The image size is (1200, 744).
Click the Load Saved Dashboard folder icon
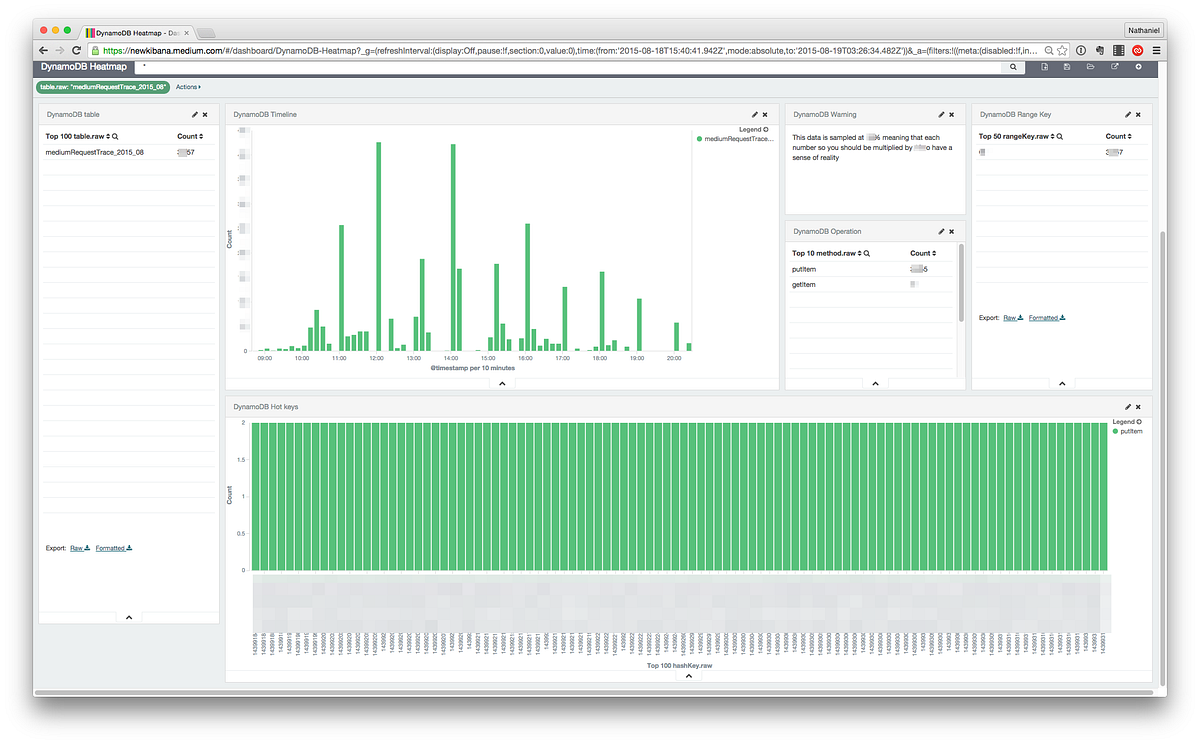1091,67
